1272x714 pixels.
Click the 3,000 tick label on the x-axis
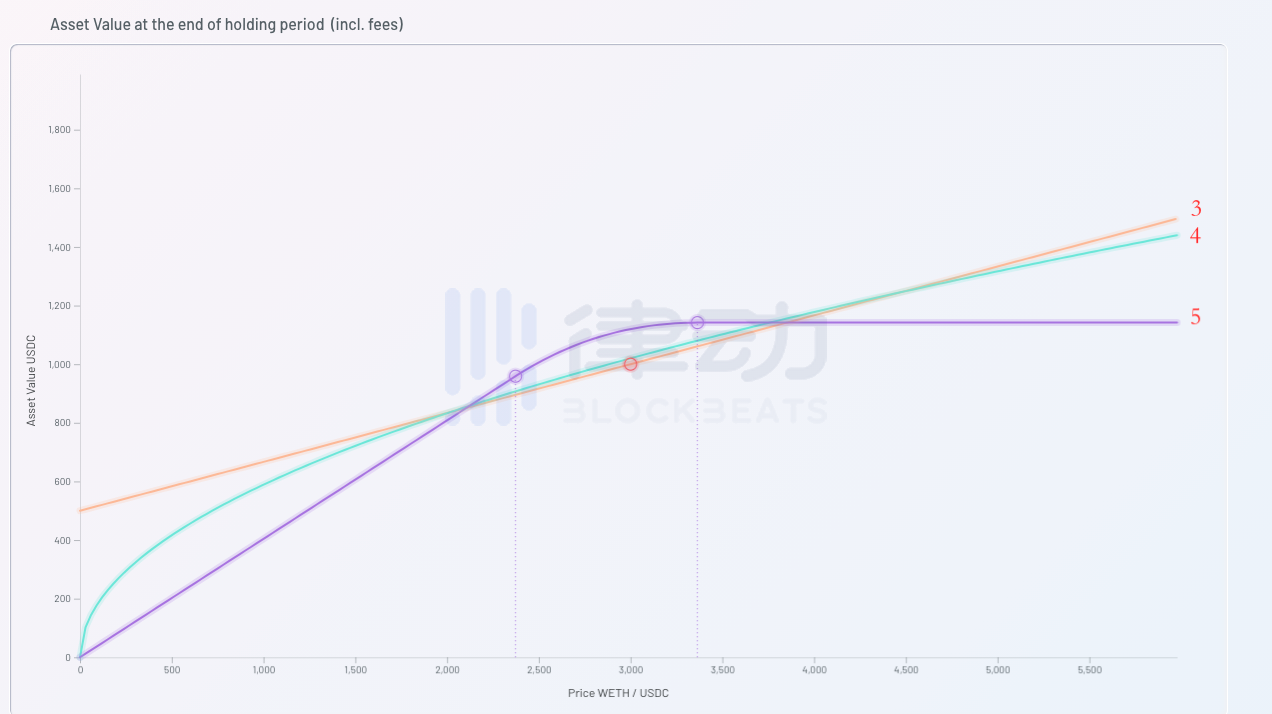pos(630,670)
